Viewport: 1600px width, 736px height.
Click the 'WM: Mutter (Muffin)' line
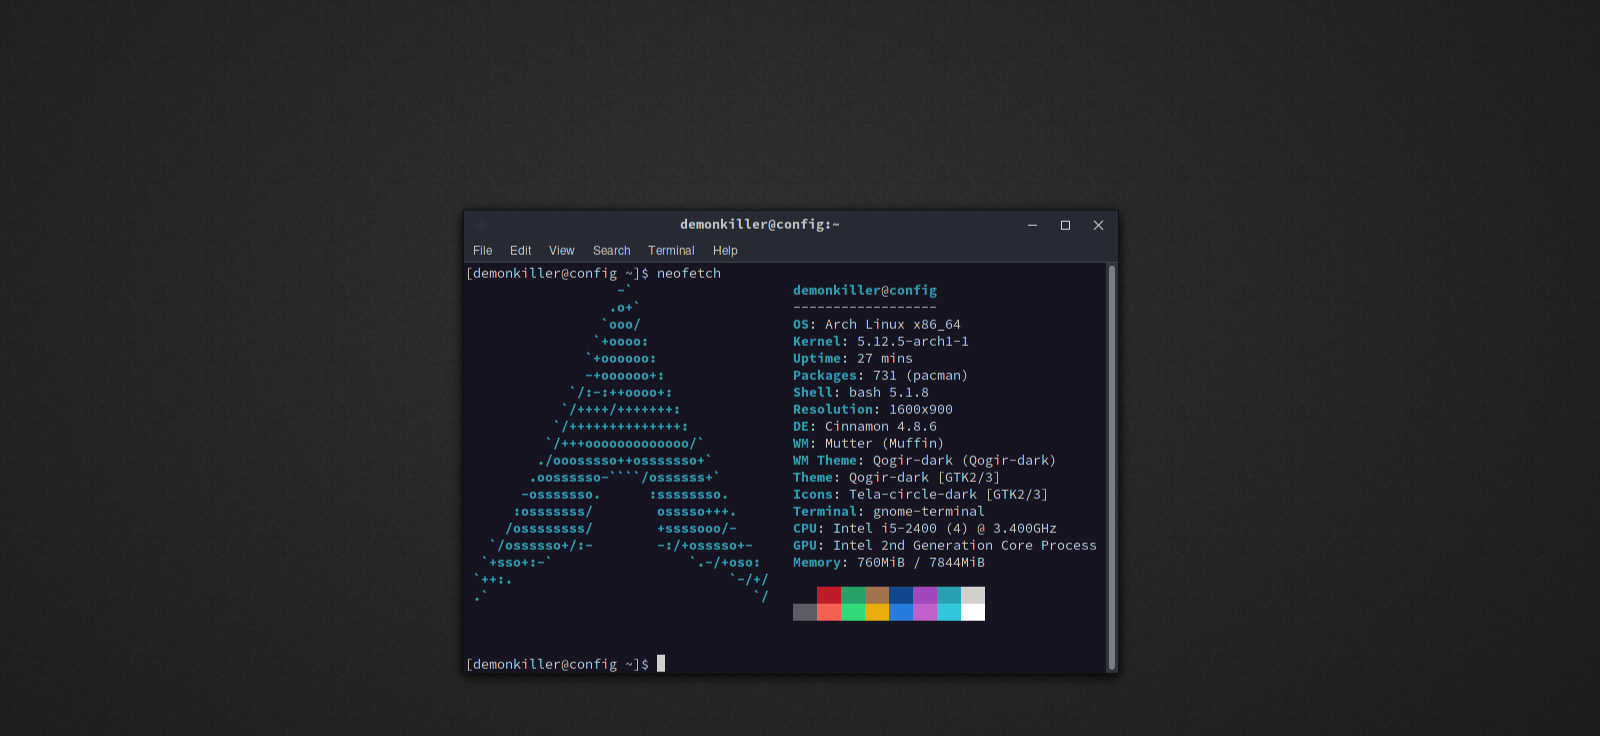click(869, 443)
